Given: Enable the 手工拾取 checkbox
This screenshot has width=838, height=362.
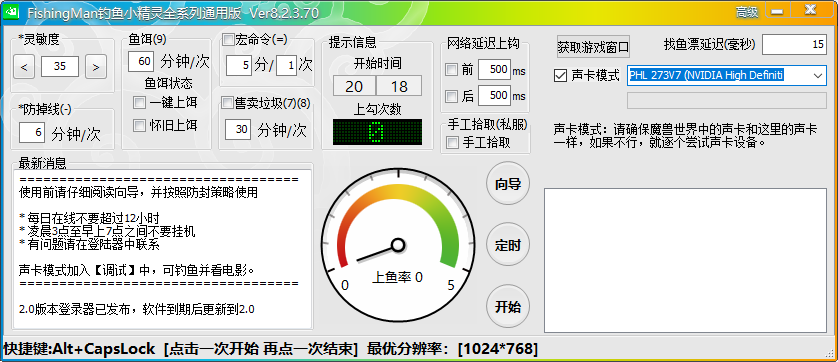Looking at the screenshot, I should tap(452, 142).
